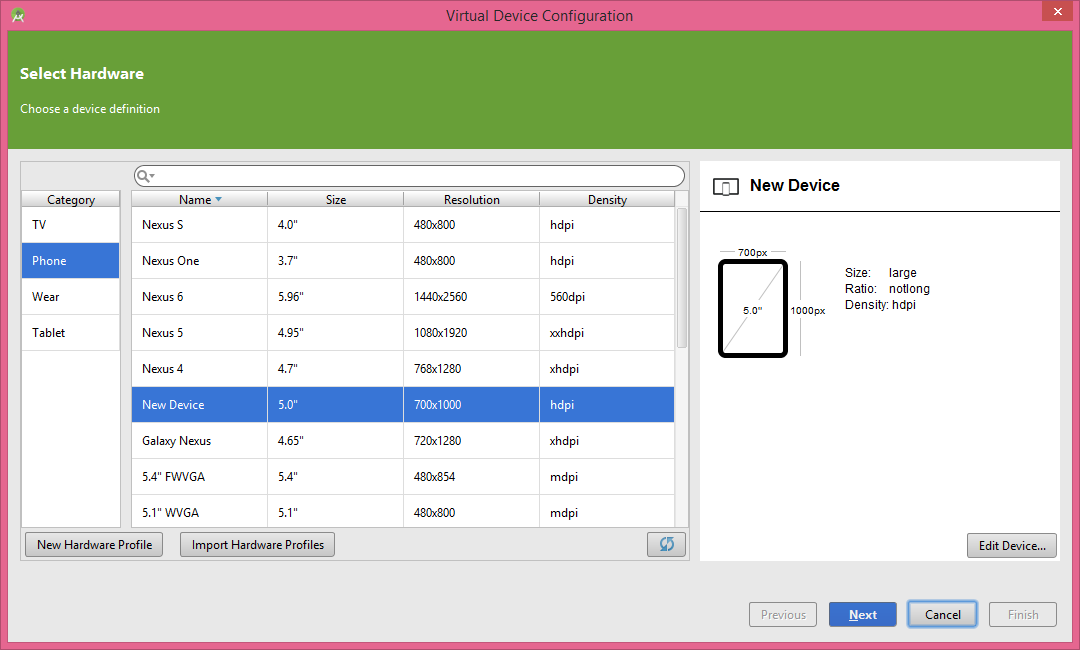Click New Hardware Profile button
Screen dimensions: 1080x650
(94, 545)
